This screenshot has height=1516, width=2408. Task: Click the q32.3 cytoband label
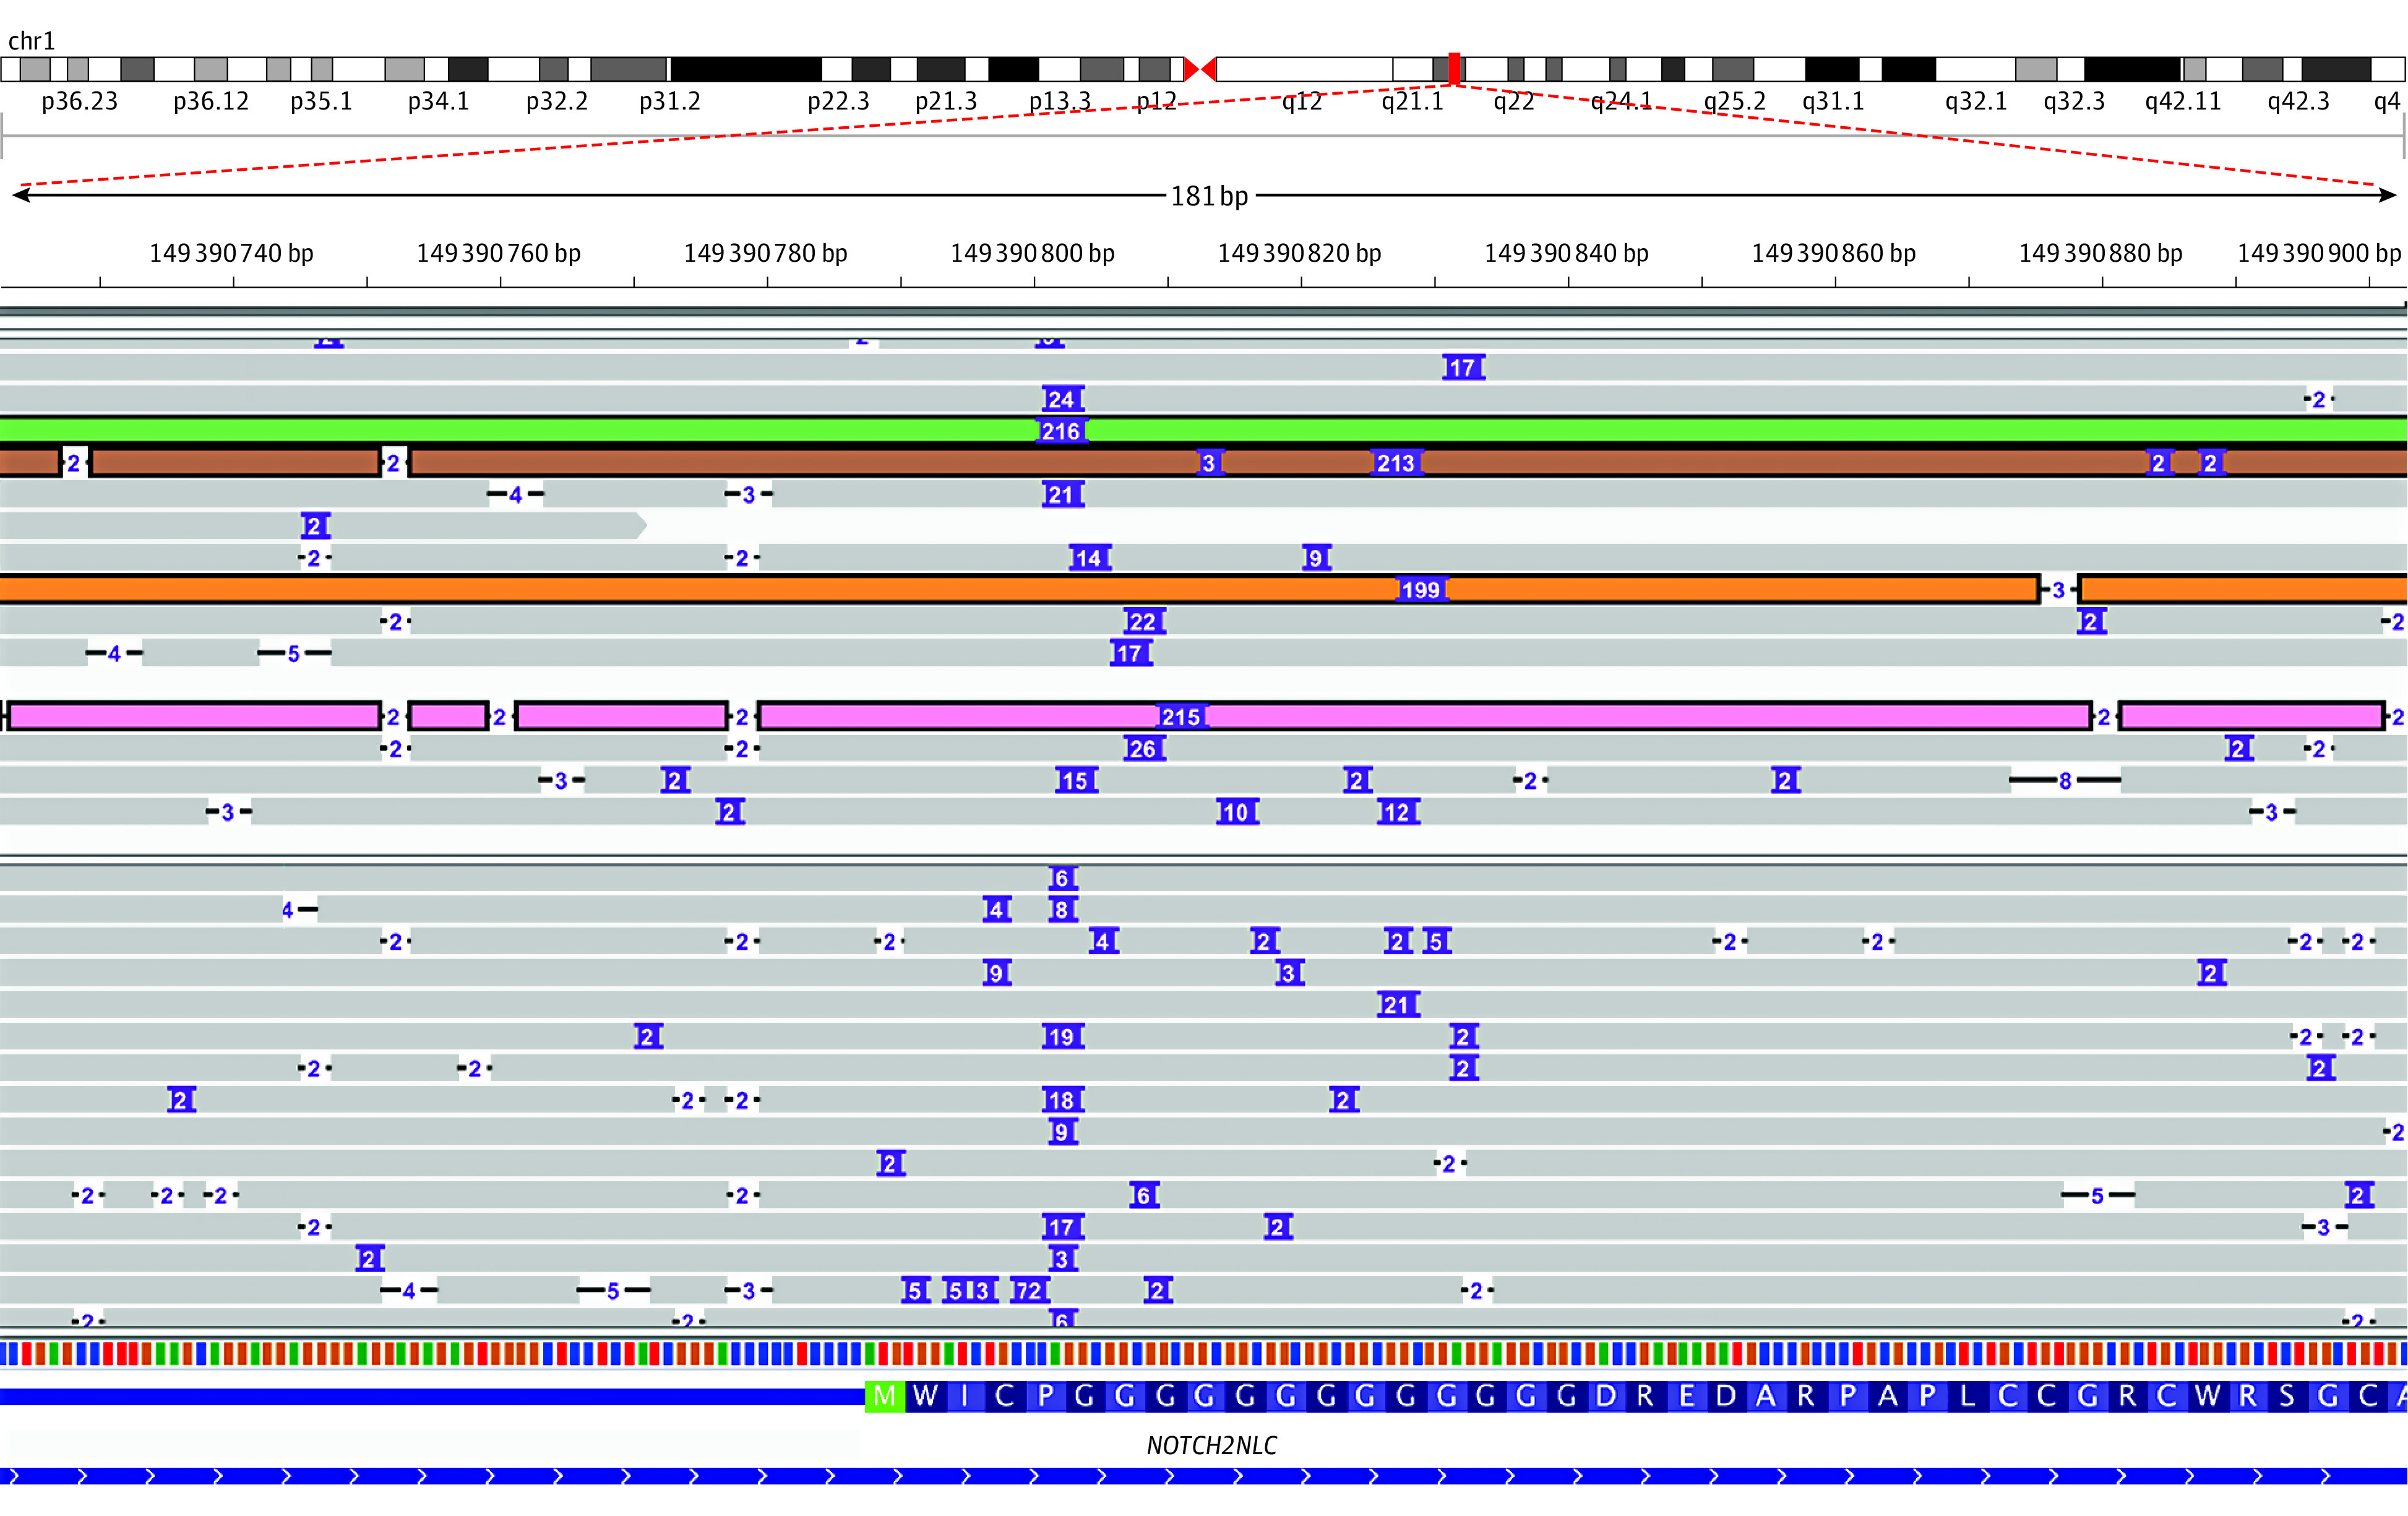tap(2074, 101)
